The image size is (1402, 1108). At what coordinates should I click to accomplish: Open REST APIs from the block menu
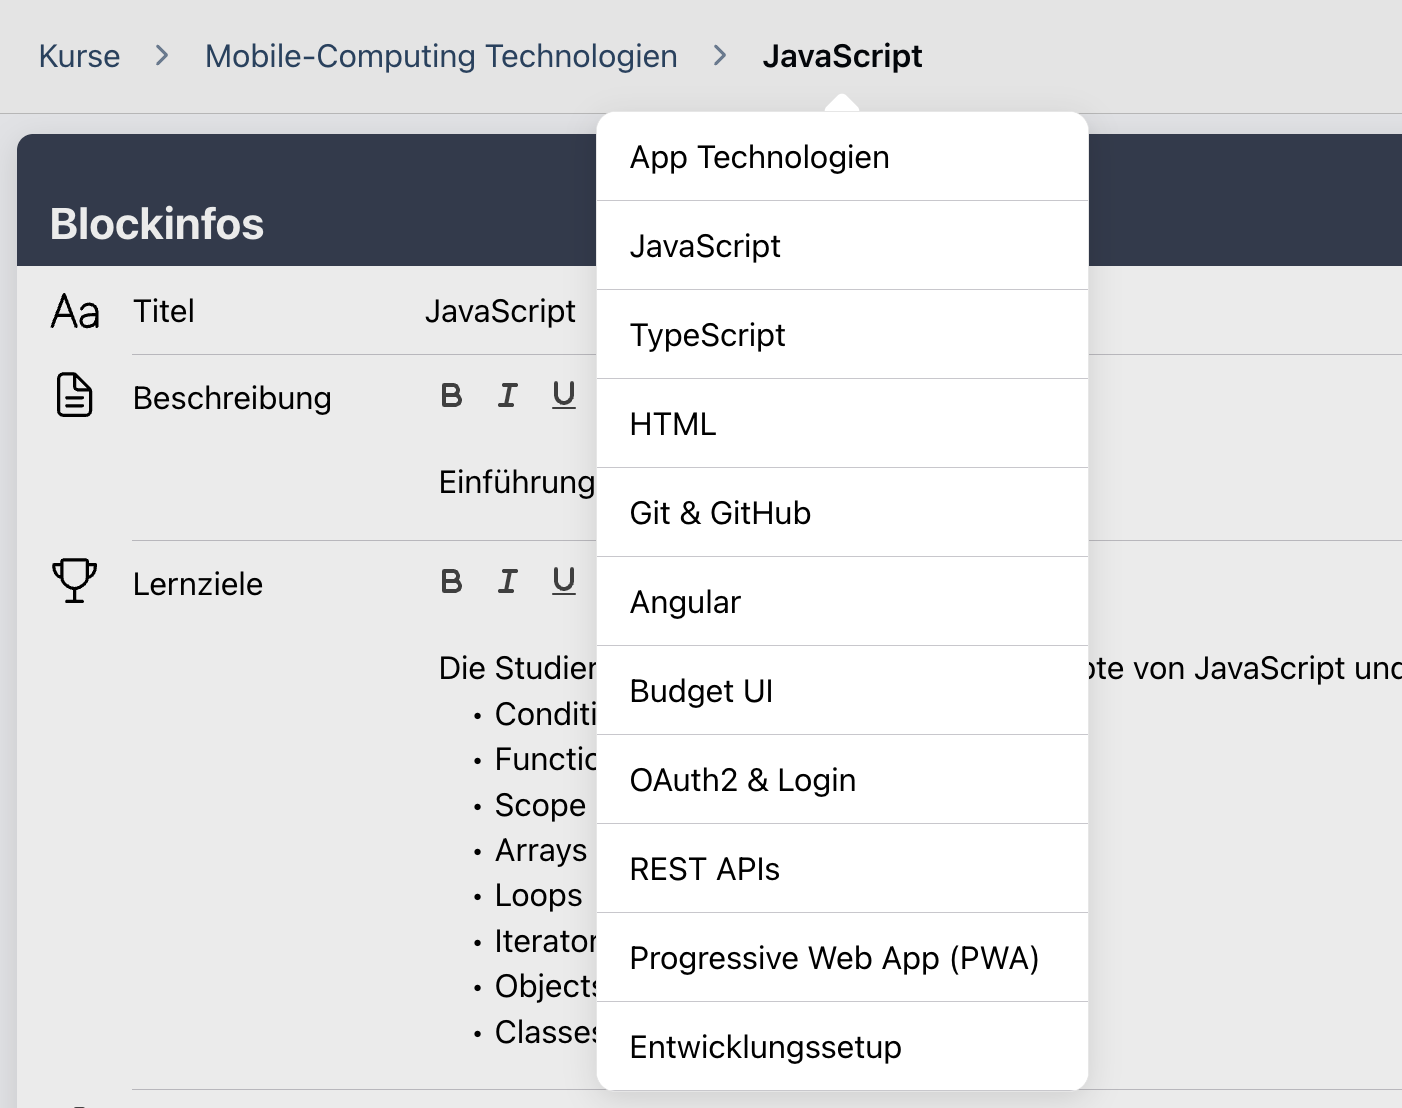(842, 869)
